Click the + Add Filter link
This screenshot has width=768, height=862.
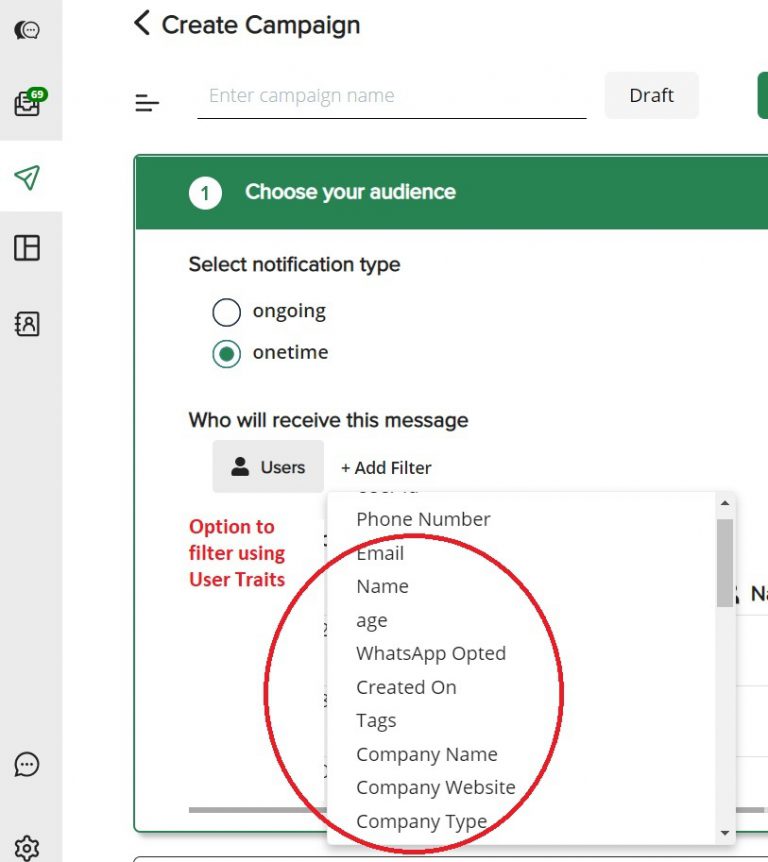point(386,468)
